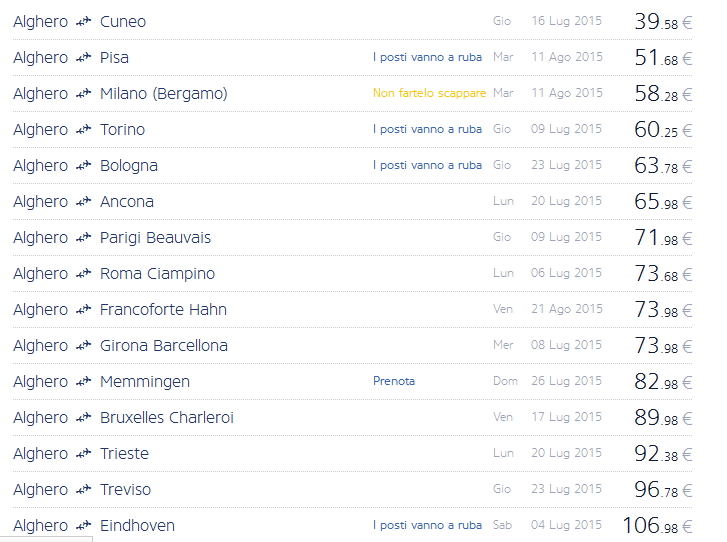This screenshot has height=542, width=727.
Task: Click the plane icon in the Cuneo row
Action: (84, 22)
